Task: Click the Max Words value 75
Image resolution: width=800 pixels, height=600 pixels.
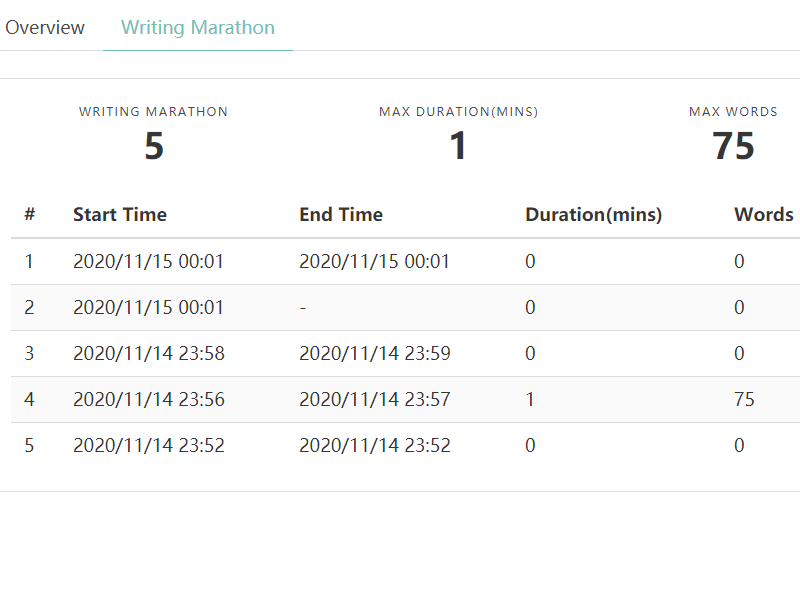Action: click(x=733, y=146)
